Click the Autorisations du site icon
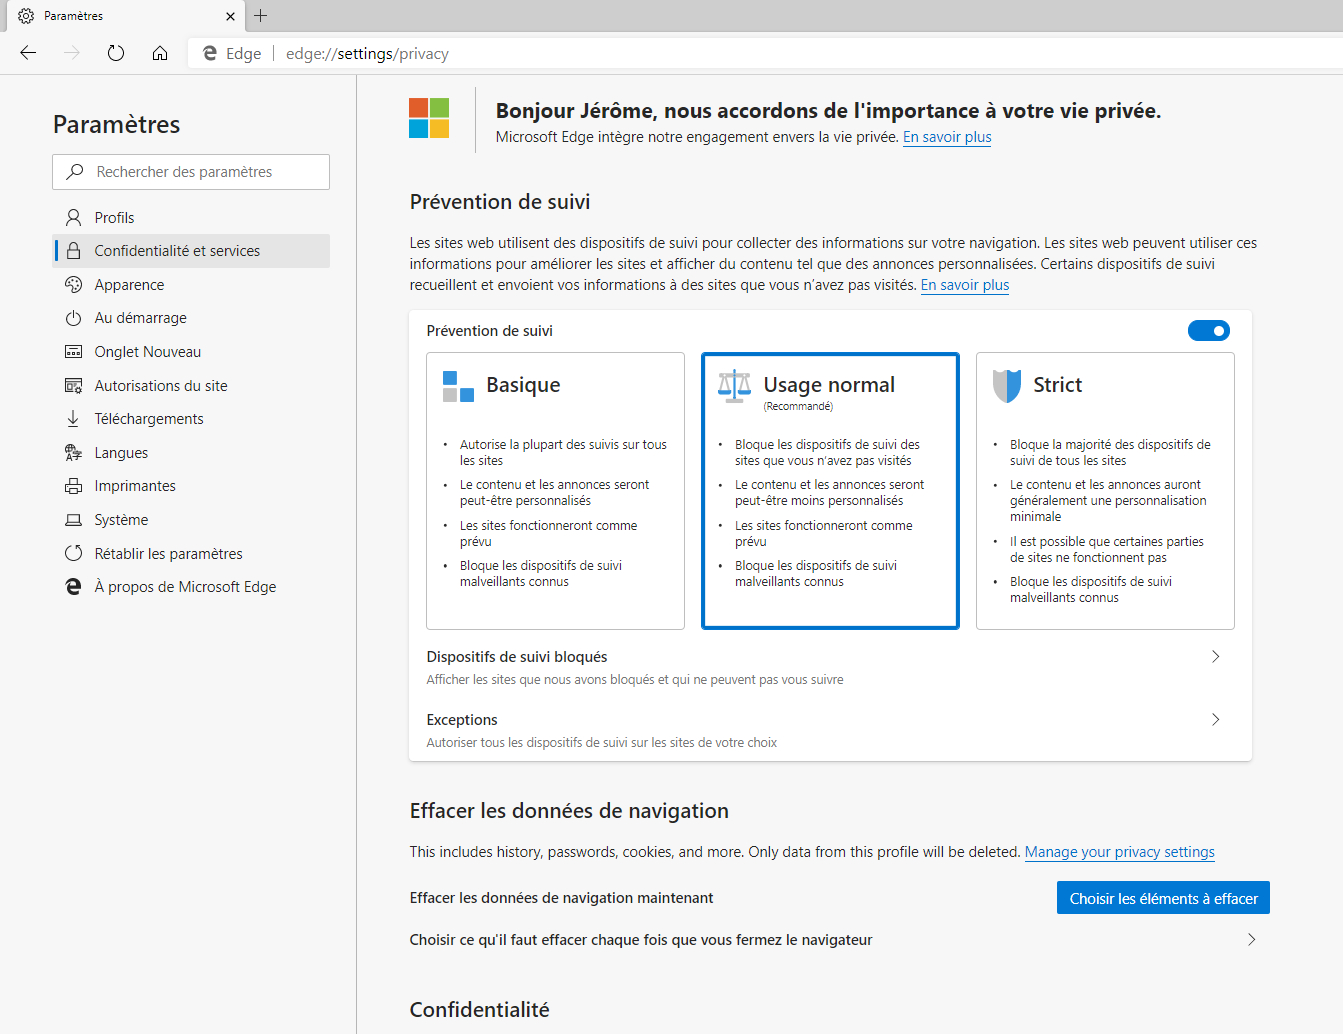 73,385
